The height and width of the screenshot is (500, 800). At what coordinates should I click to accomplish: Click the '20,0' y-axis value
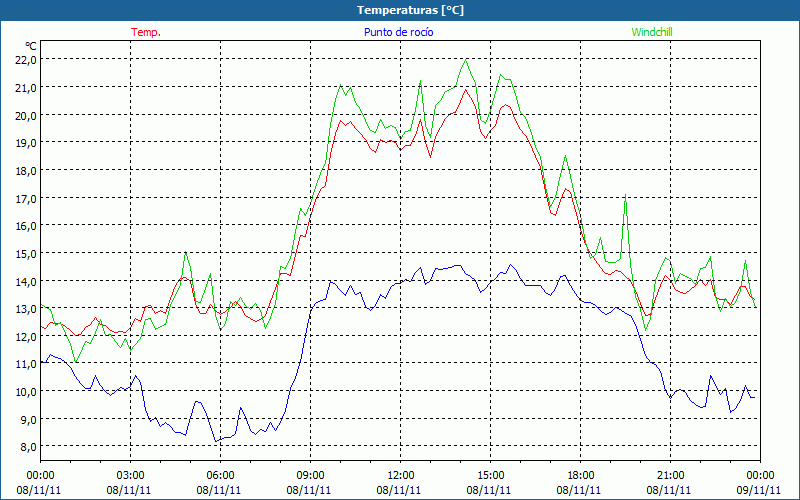pos(26,115)
